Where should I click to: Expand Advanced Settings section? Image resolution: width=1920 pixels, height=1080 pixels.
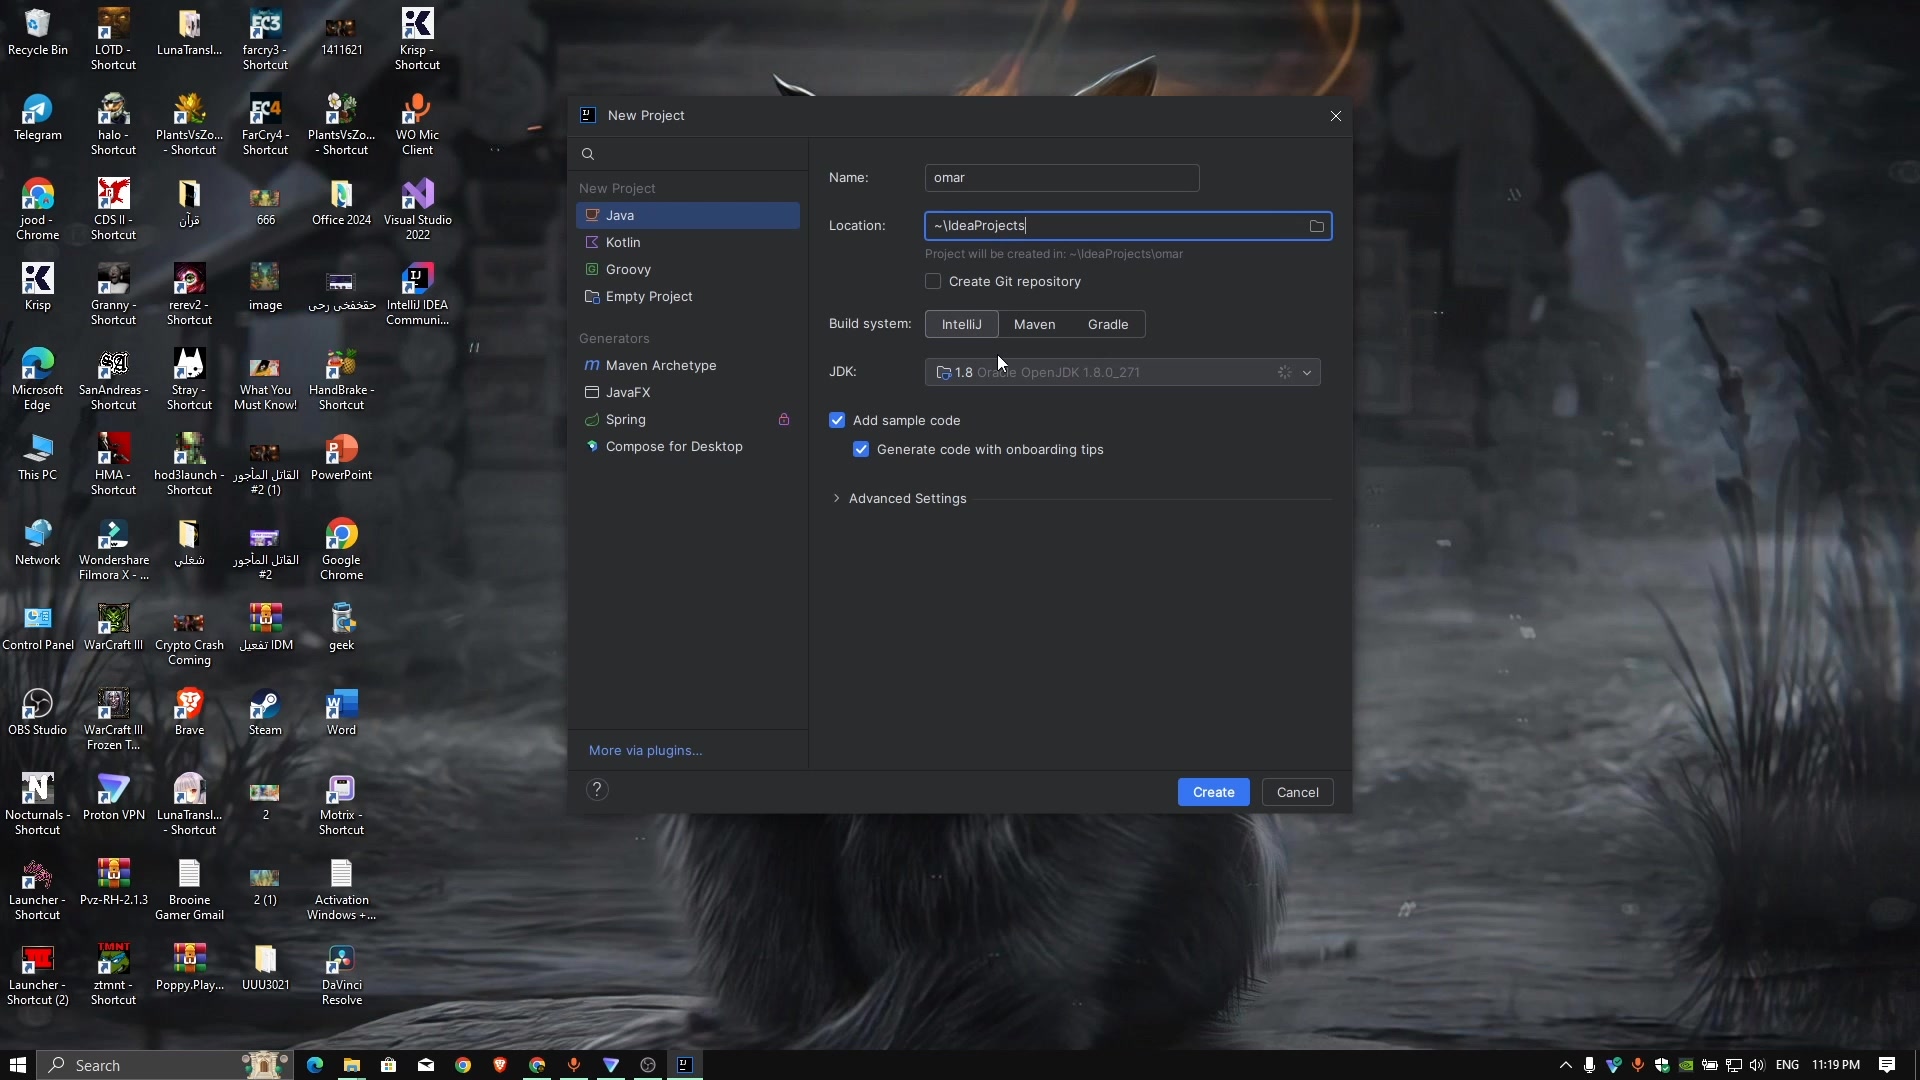click(x=898, y=498)
